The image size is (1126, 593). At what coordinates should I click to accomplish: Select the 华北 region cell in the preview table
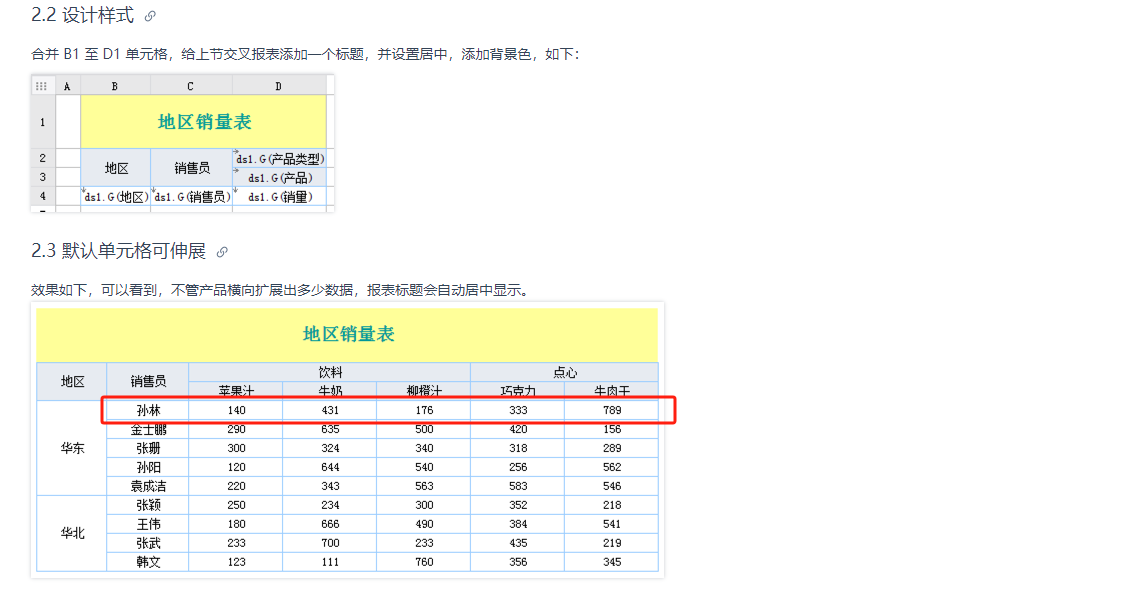[x=72, y=533]
